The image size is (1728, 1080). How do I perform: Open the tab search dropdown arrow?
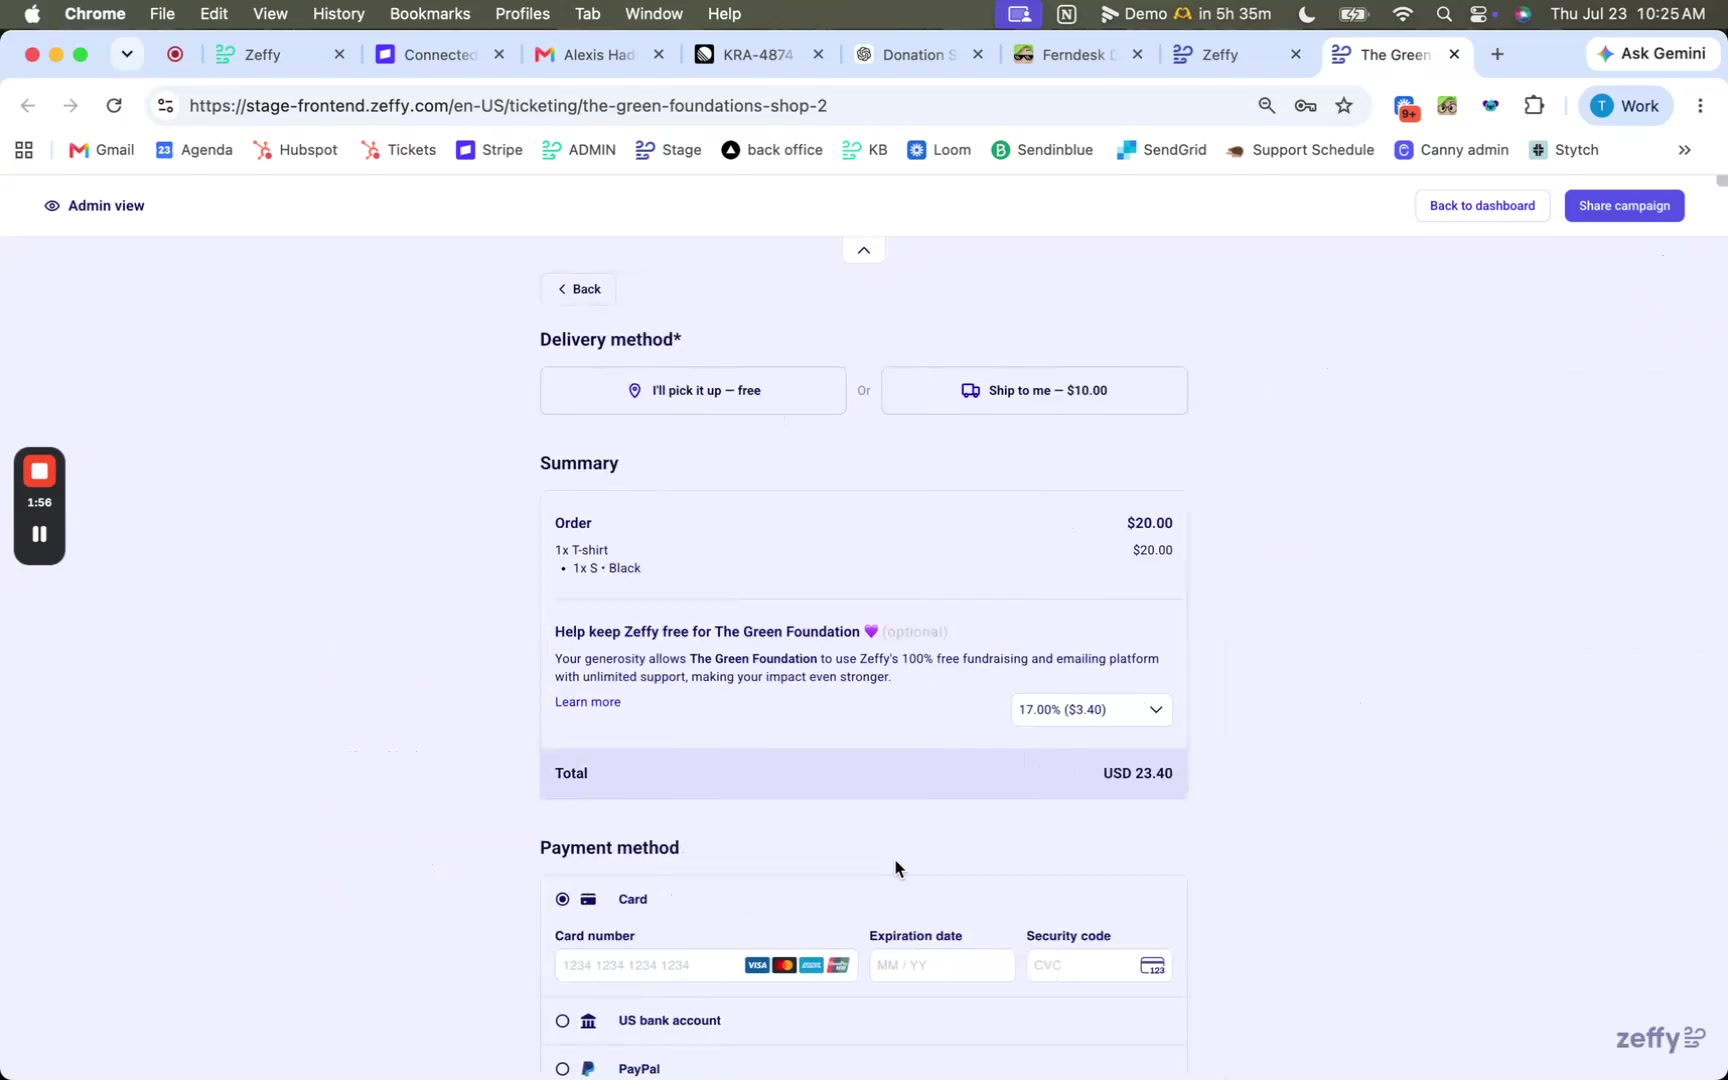(127, 54)
